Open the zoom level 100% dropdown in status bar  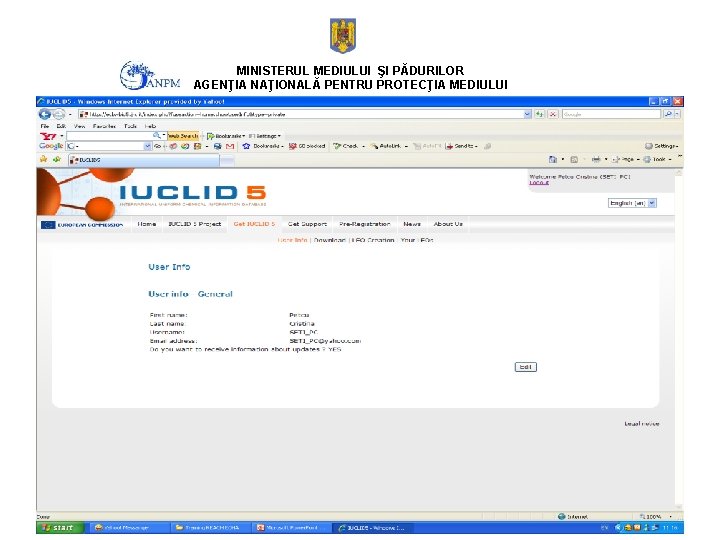tap(670, 517)
